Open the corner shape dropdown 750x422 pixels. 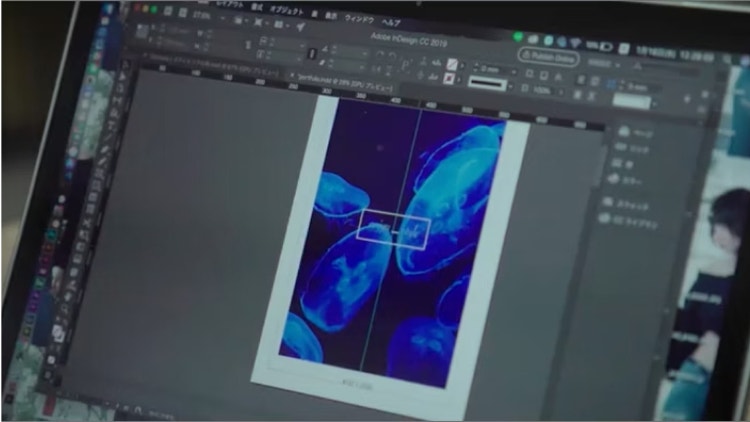pos(632,101)
